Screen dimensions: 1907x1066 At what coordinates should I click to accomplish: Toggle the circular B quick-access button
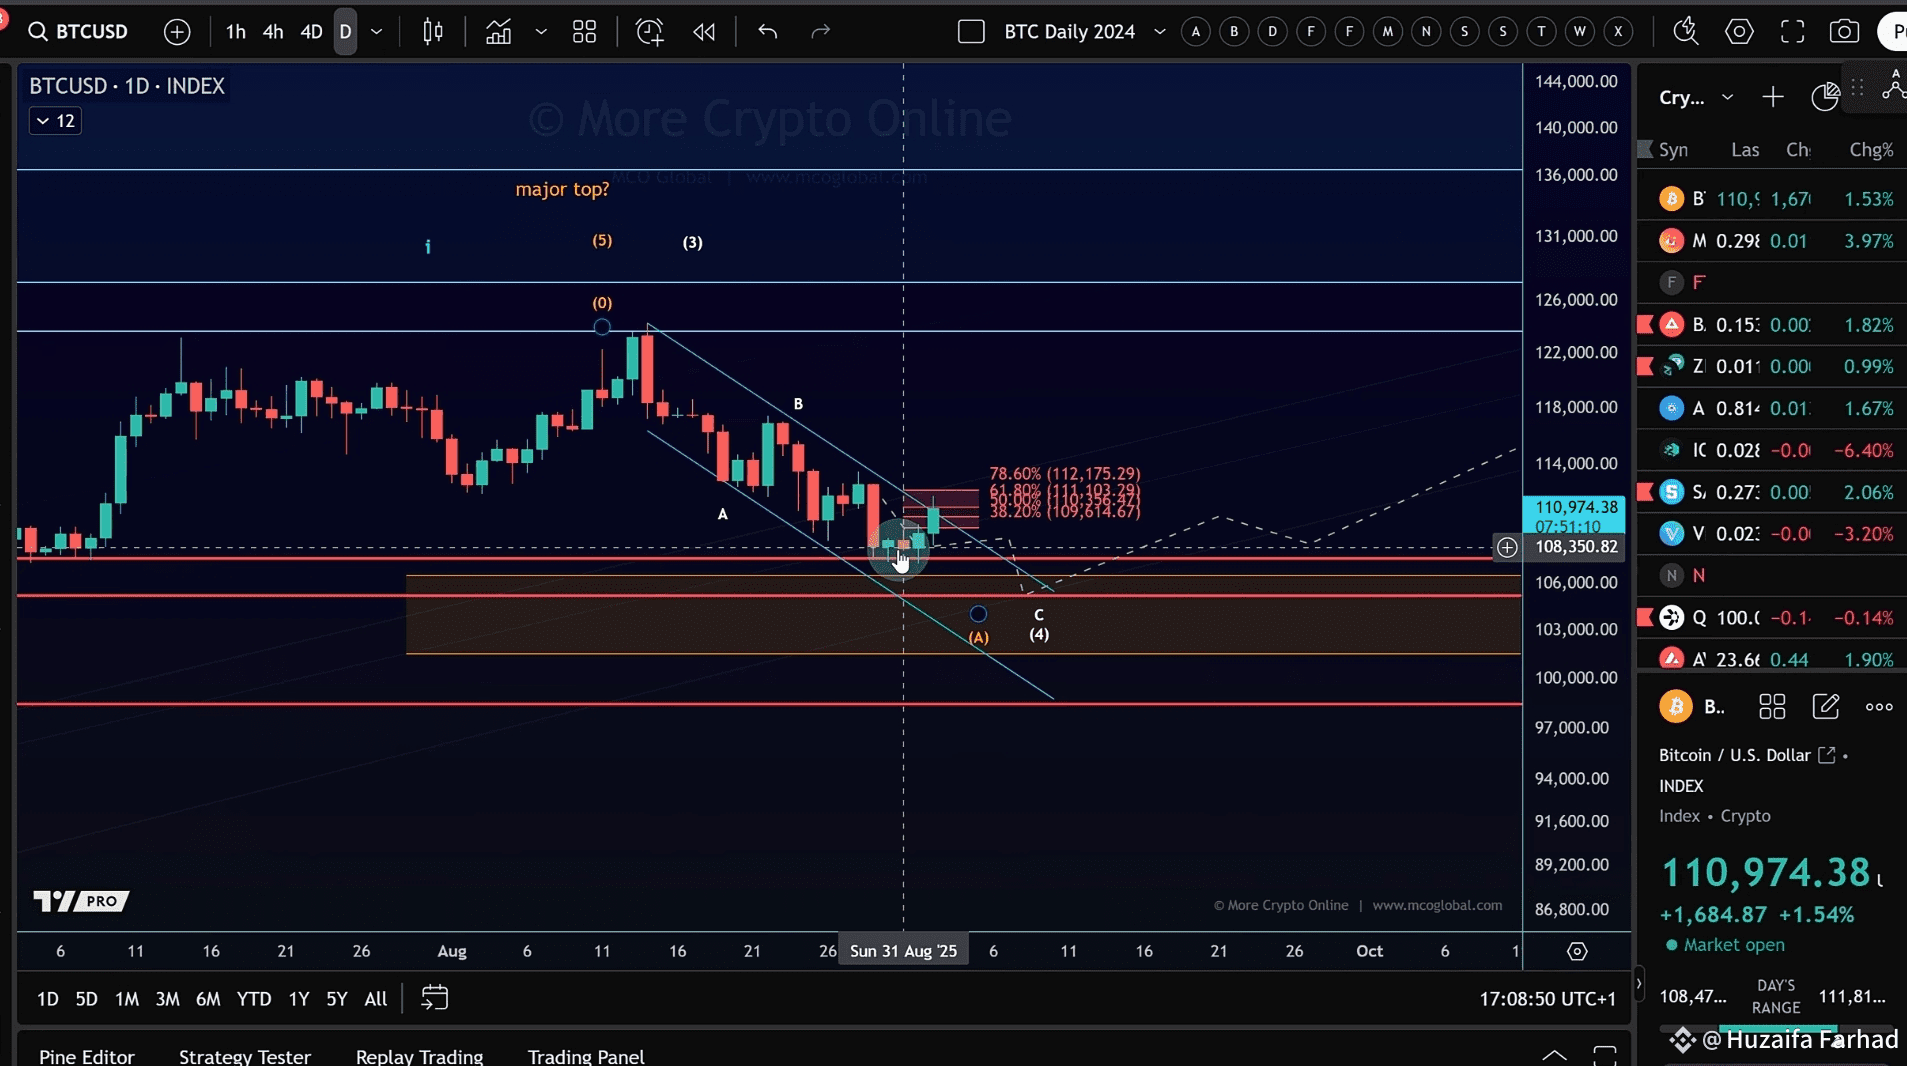1232,31
